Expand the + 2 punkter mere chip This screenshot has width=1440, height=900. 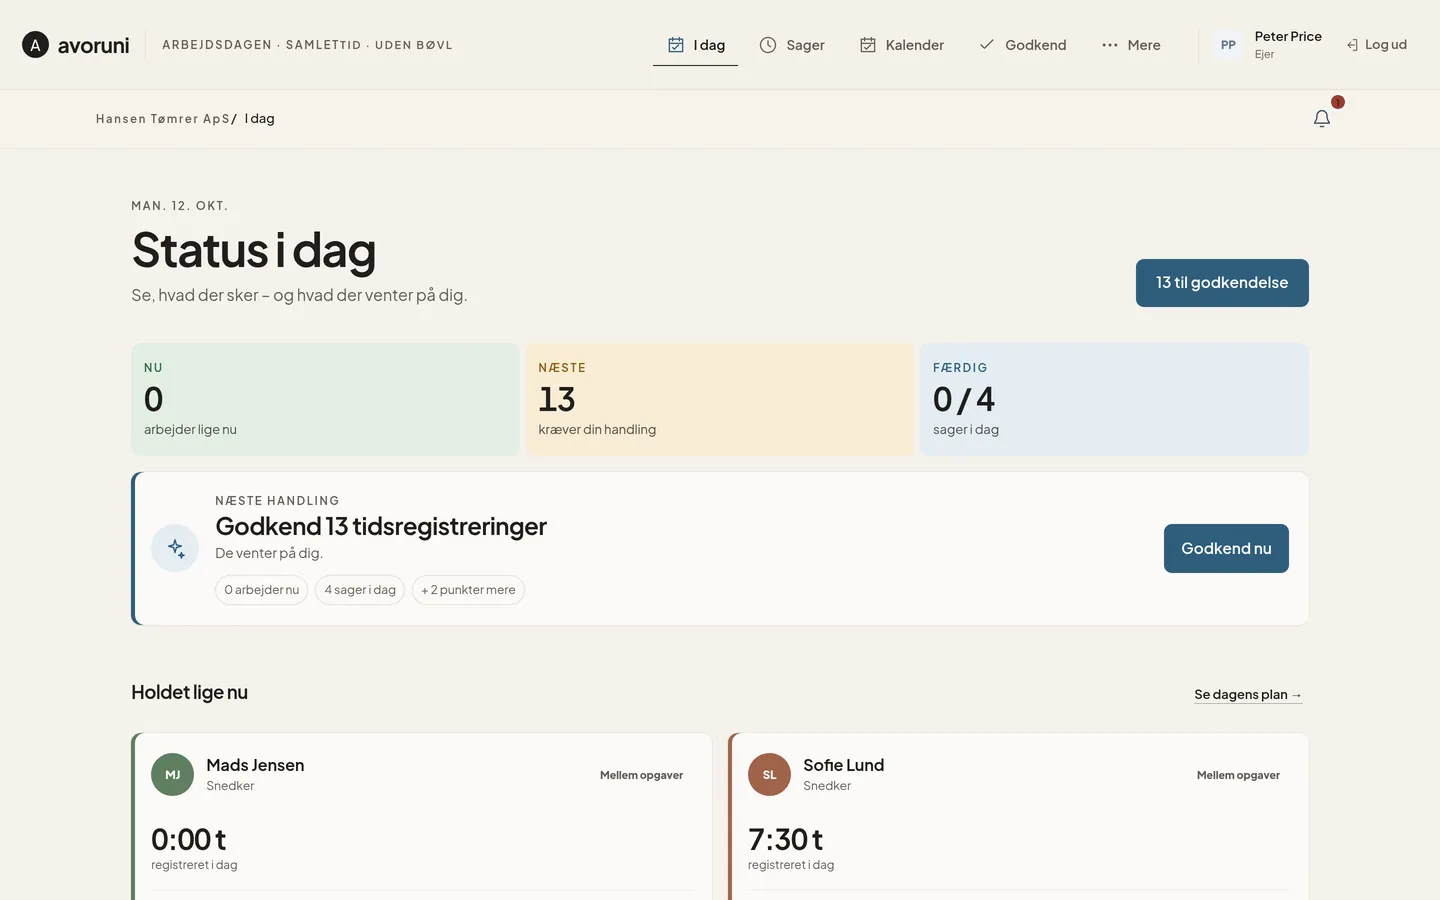468,590
